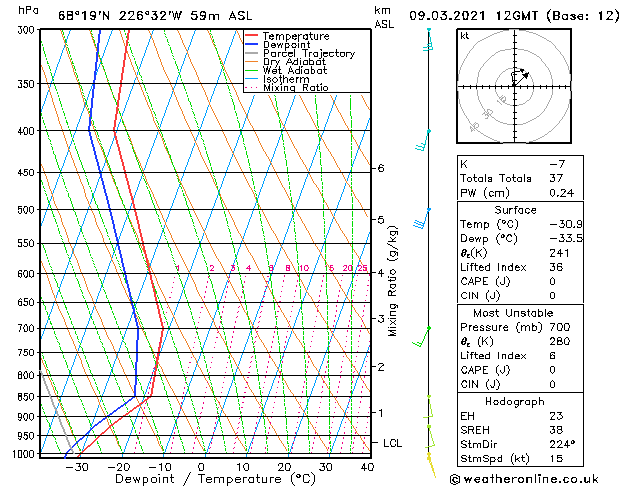Click the blue Dewpoint legend line
The width and height of the screenshot is (629, 486).
tap(252, 45)
